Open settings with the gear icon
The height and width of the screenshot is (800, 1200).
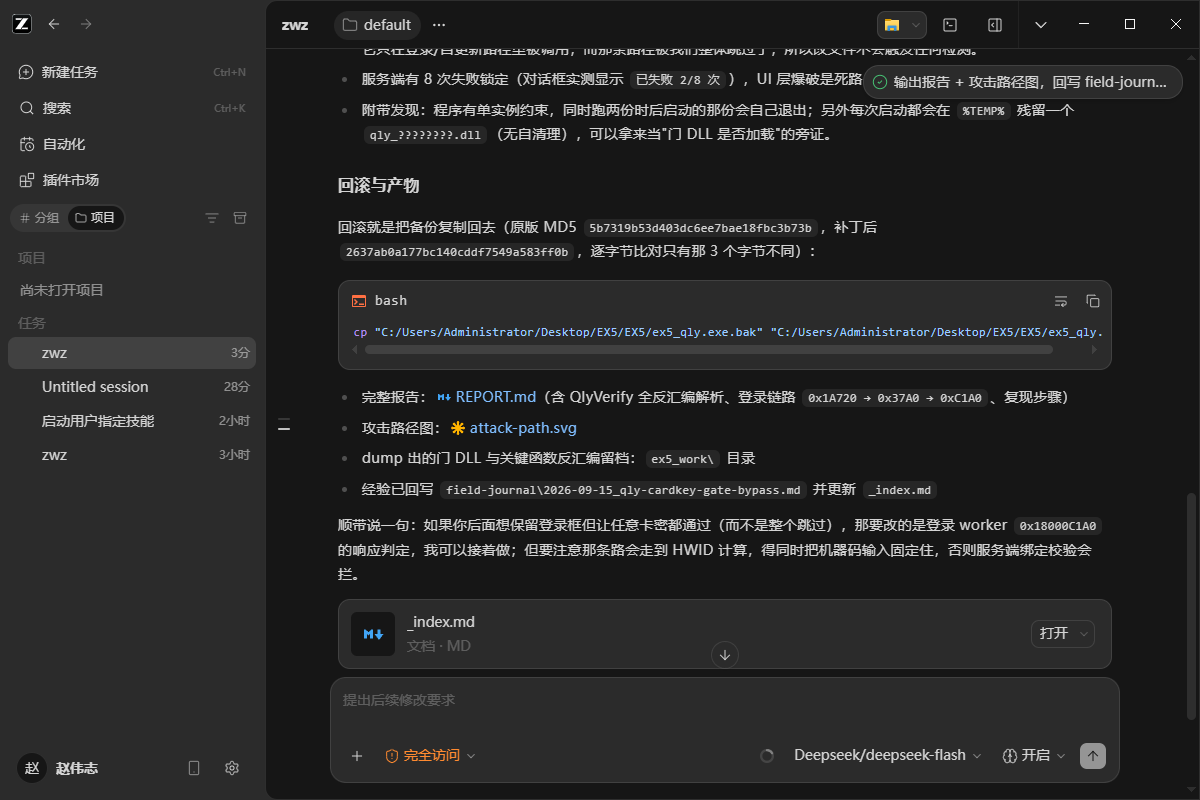click(232, 768)
